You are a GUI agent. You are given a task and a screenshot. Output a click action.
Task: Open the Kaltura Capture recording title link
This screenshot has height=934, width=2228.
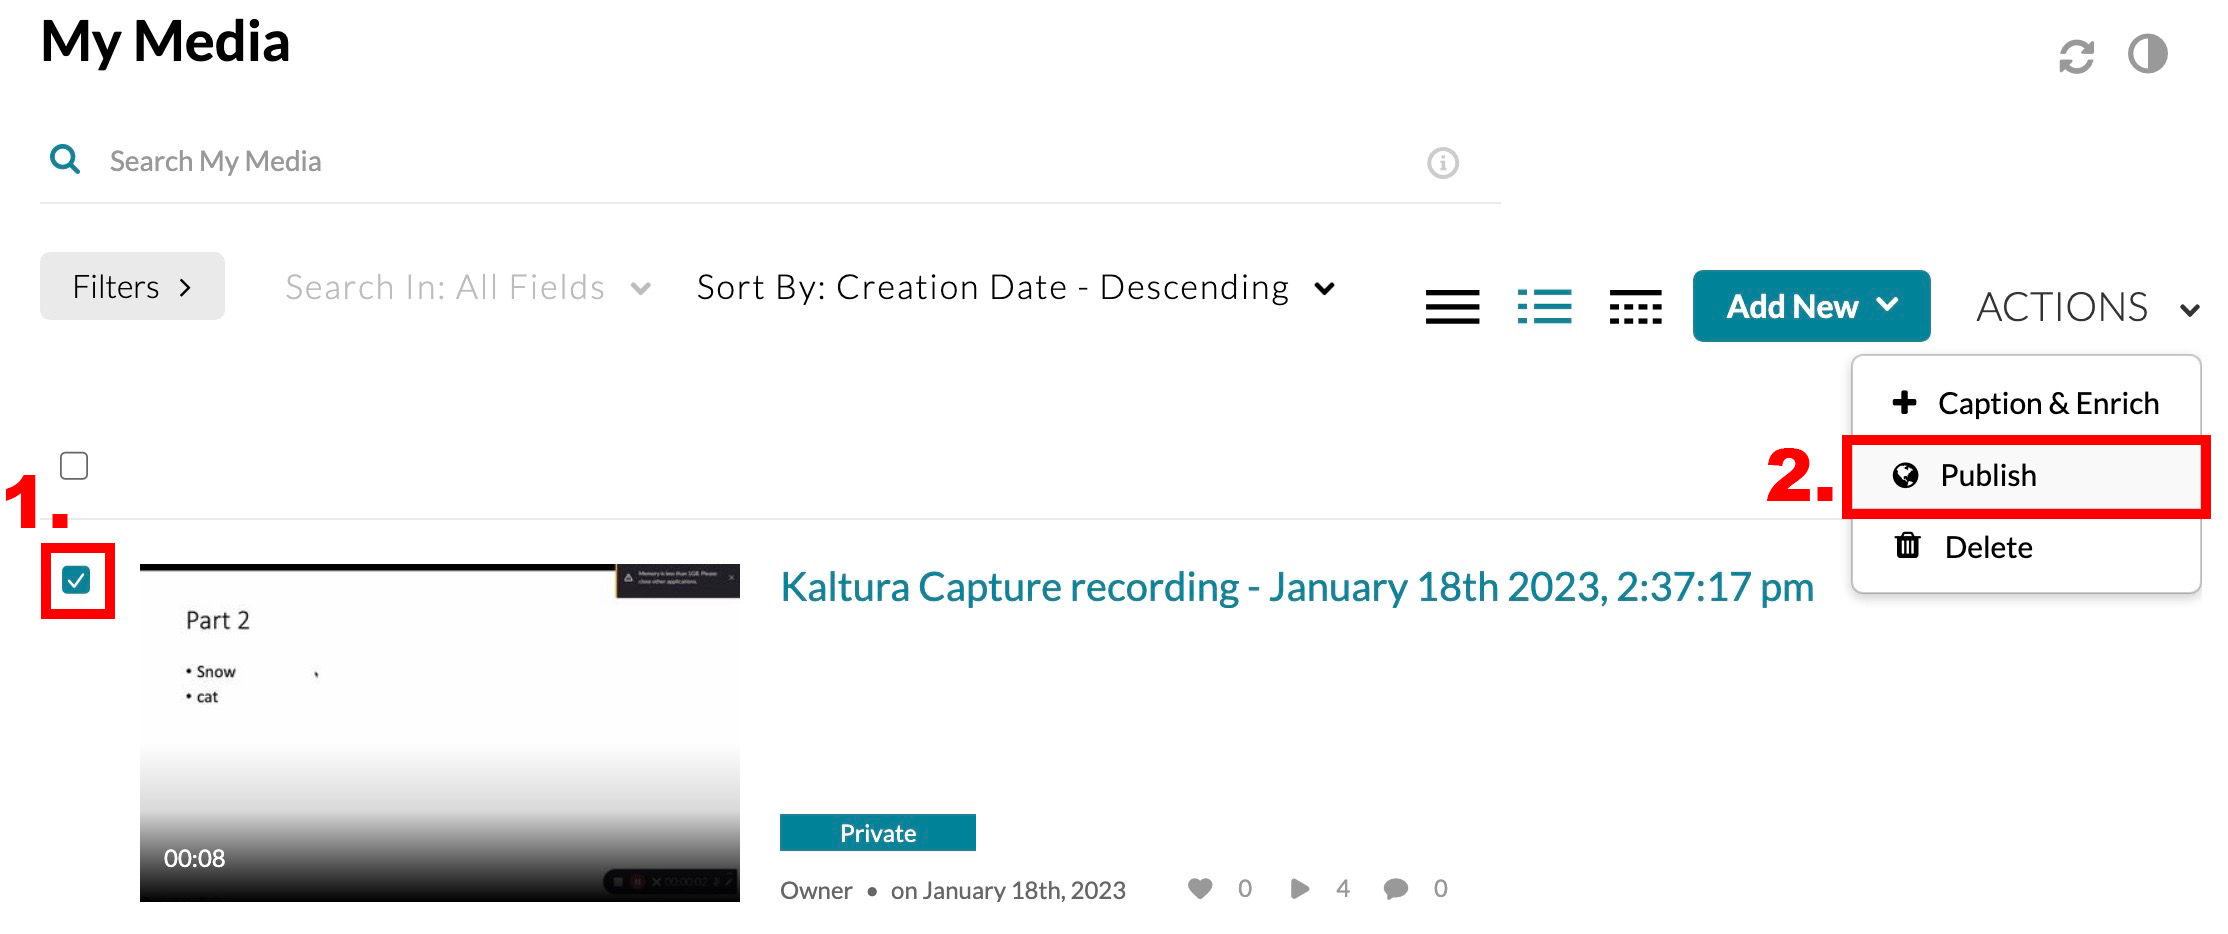pyautogui.click(x=1296, y=587)
